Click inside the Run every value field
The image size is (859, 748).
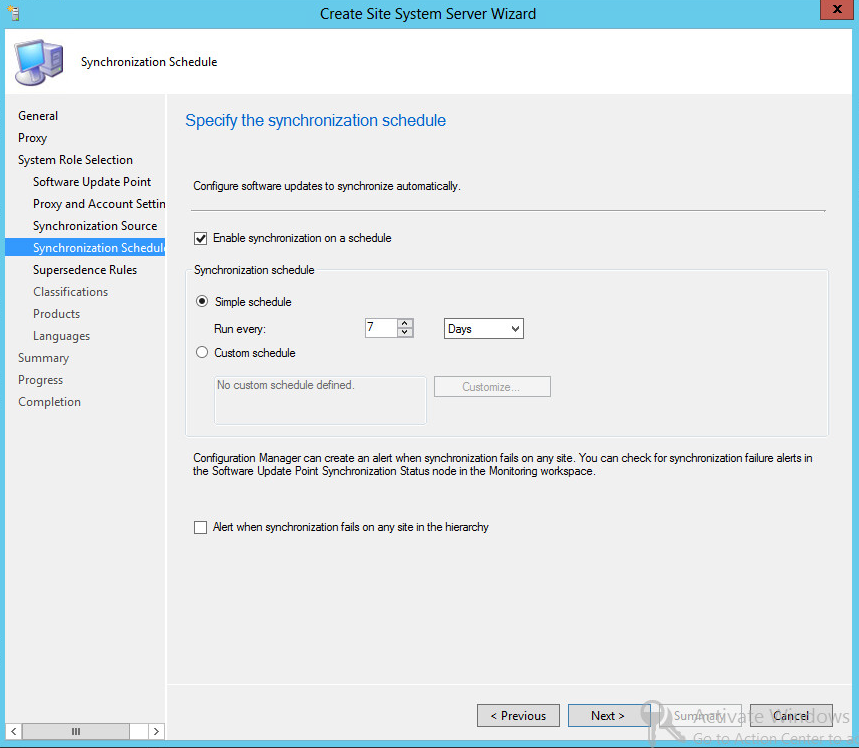tap(383, 328)
